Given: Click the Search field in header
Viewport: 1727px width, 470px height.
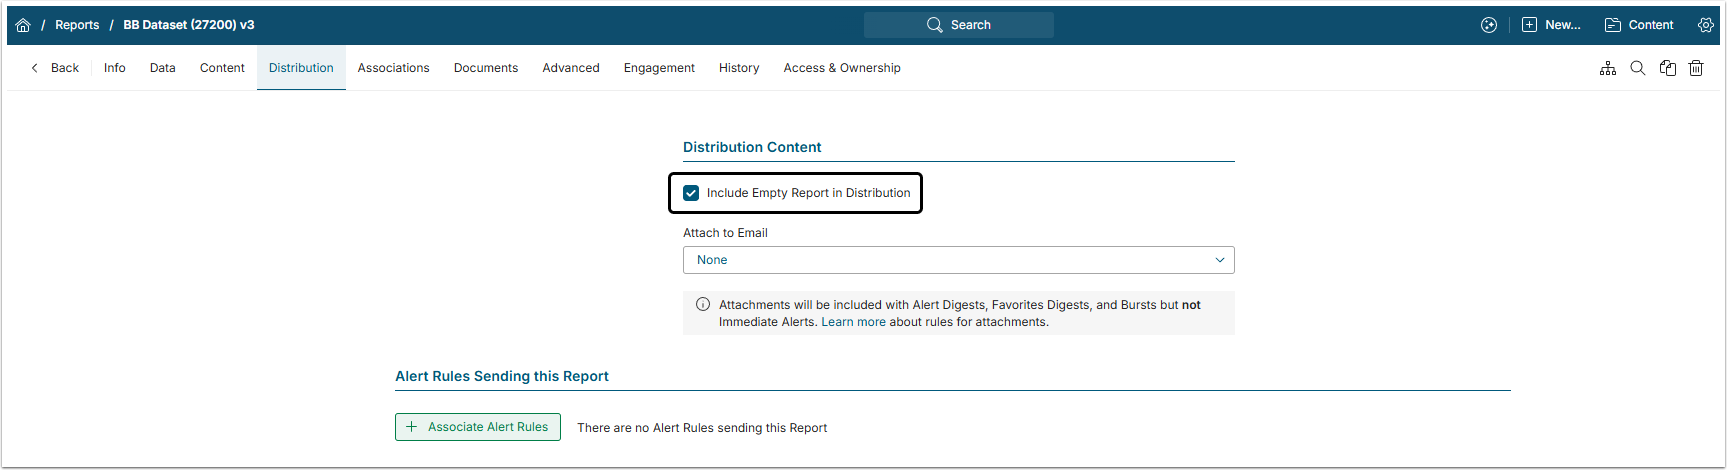Looking at the screenshot, I should click(958, 25).
